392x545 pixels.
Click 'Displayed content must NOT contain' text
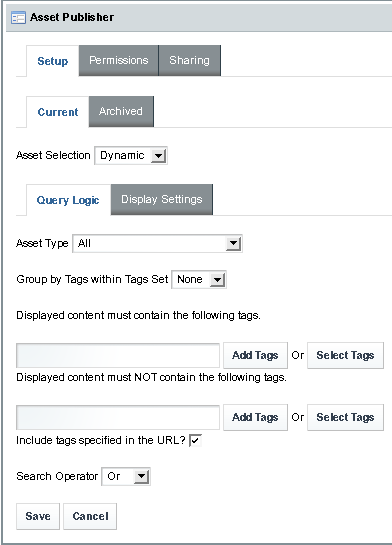(152, 377)
